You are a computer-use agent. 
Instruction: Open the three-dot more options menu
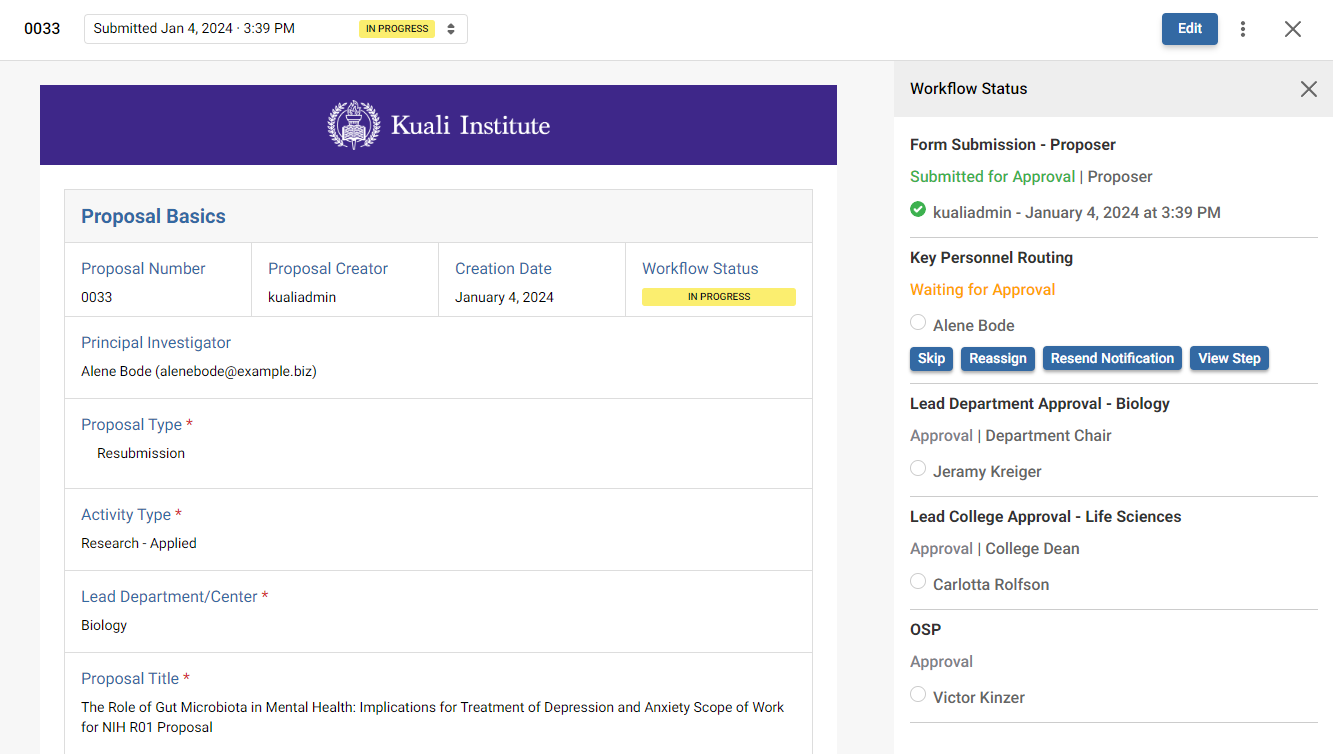(x=1243, y=29)
